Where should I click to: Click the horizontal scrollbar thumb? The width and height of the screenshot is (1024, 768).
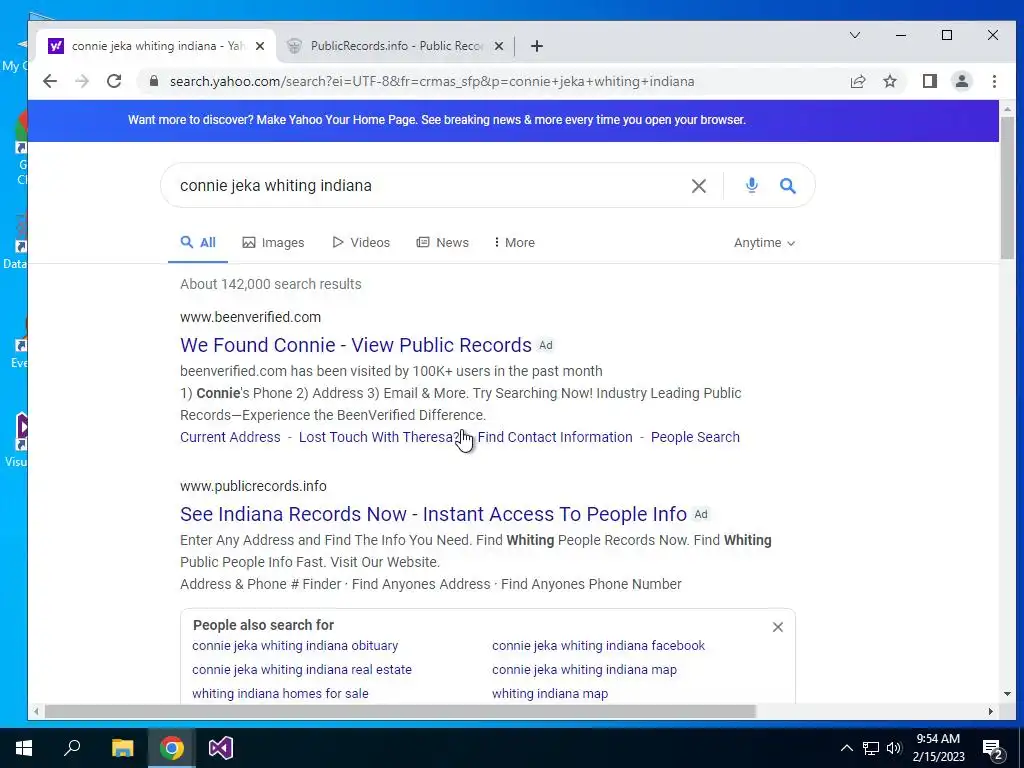point(400,711)
